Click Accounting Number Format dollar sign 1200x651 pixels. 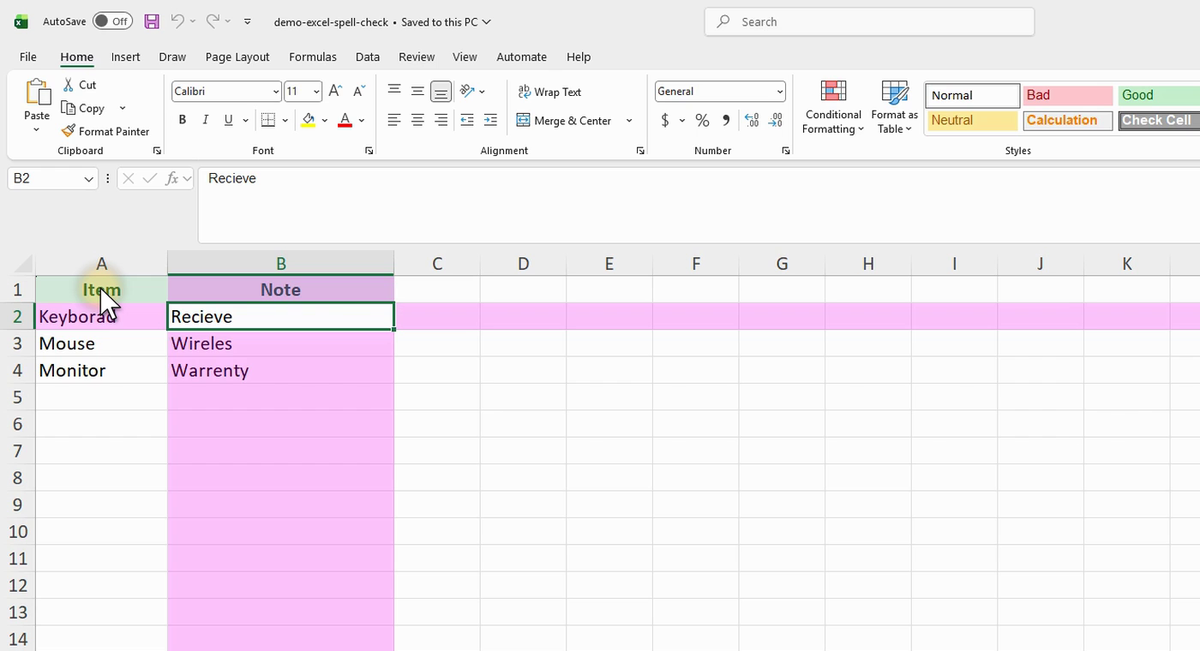pyautogui.click(x=666, y=120)
